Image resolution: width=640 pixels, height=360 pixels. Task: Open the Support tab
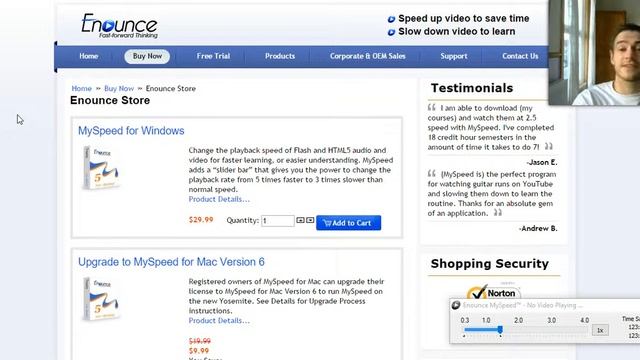click(453, 56)
